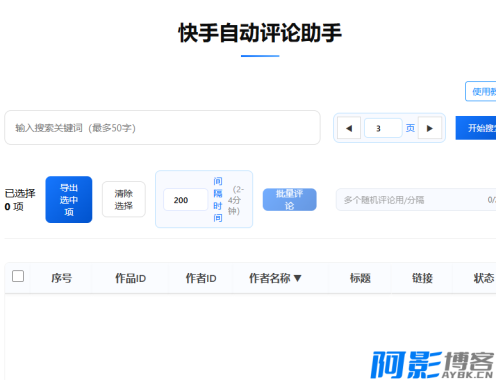Click the 状态 column header
The image size is (496, 380).
tap(483, 278)
